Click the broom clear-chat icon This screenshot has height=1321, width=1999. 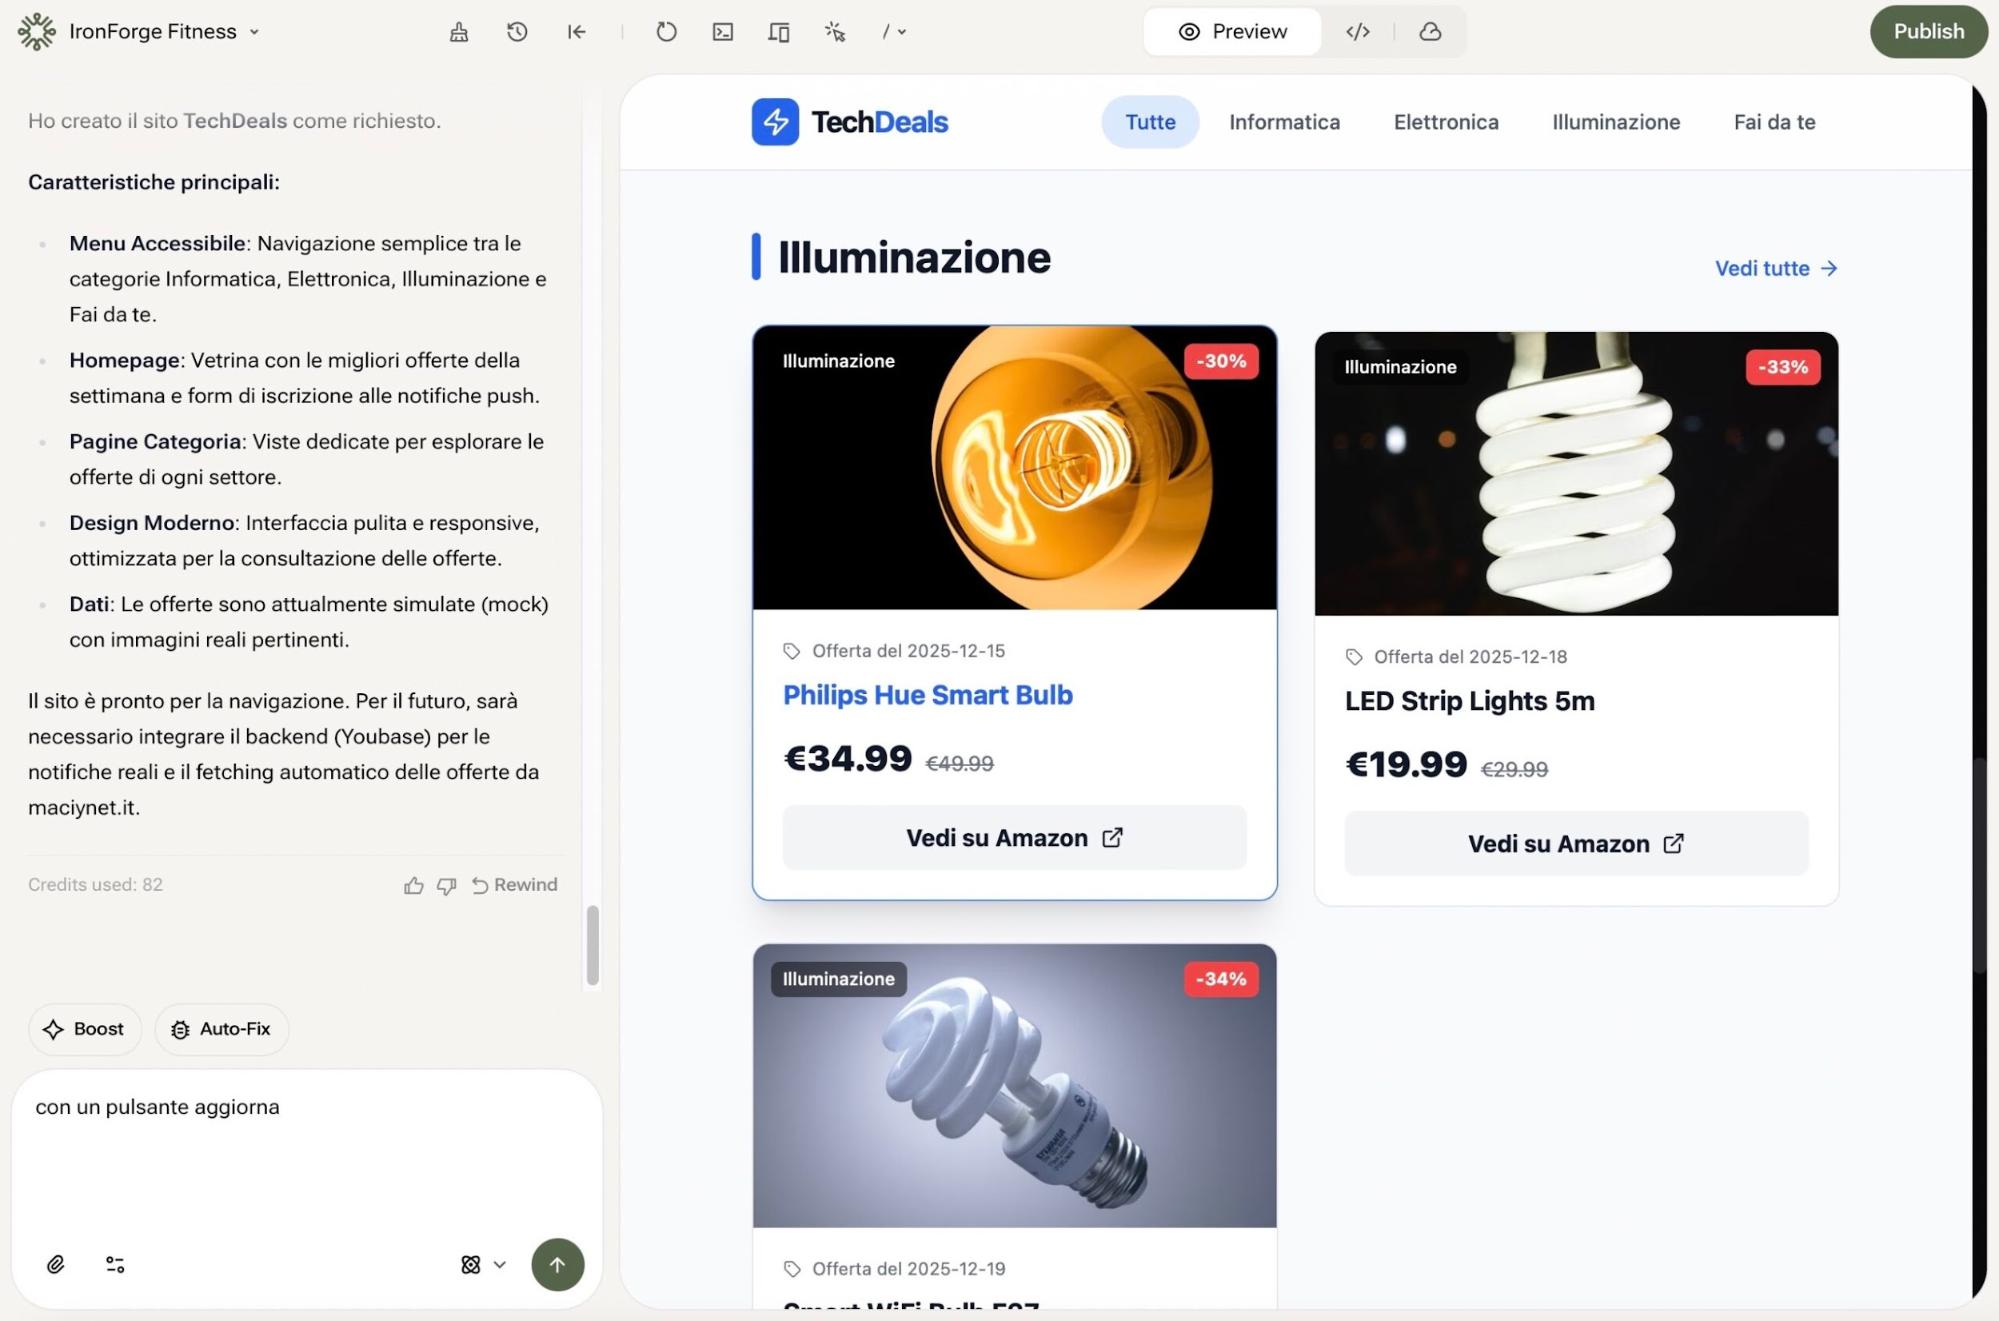459,32
